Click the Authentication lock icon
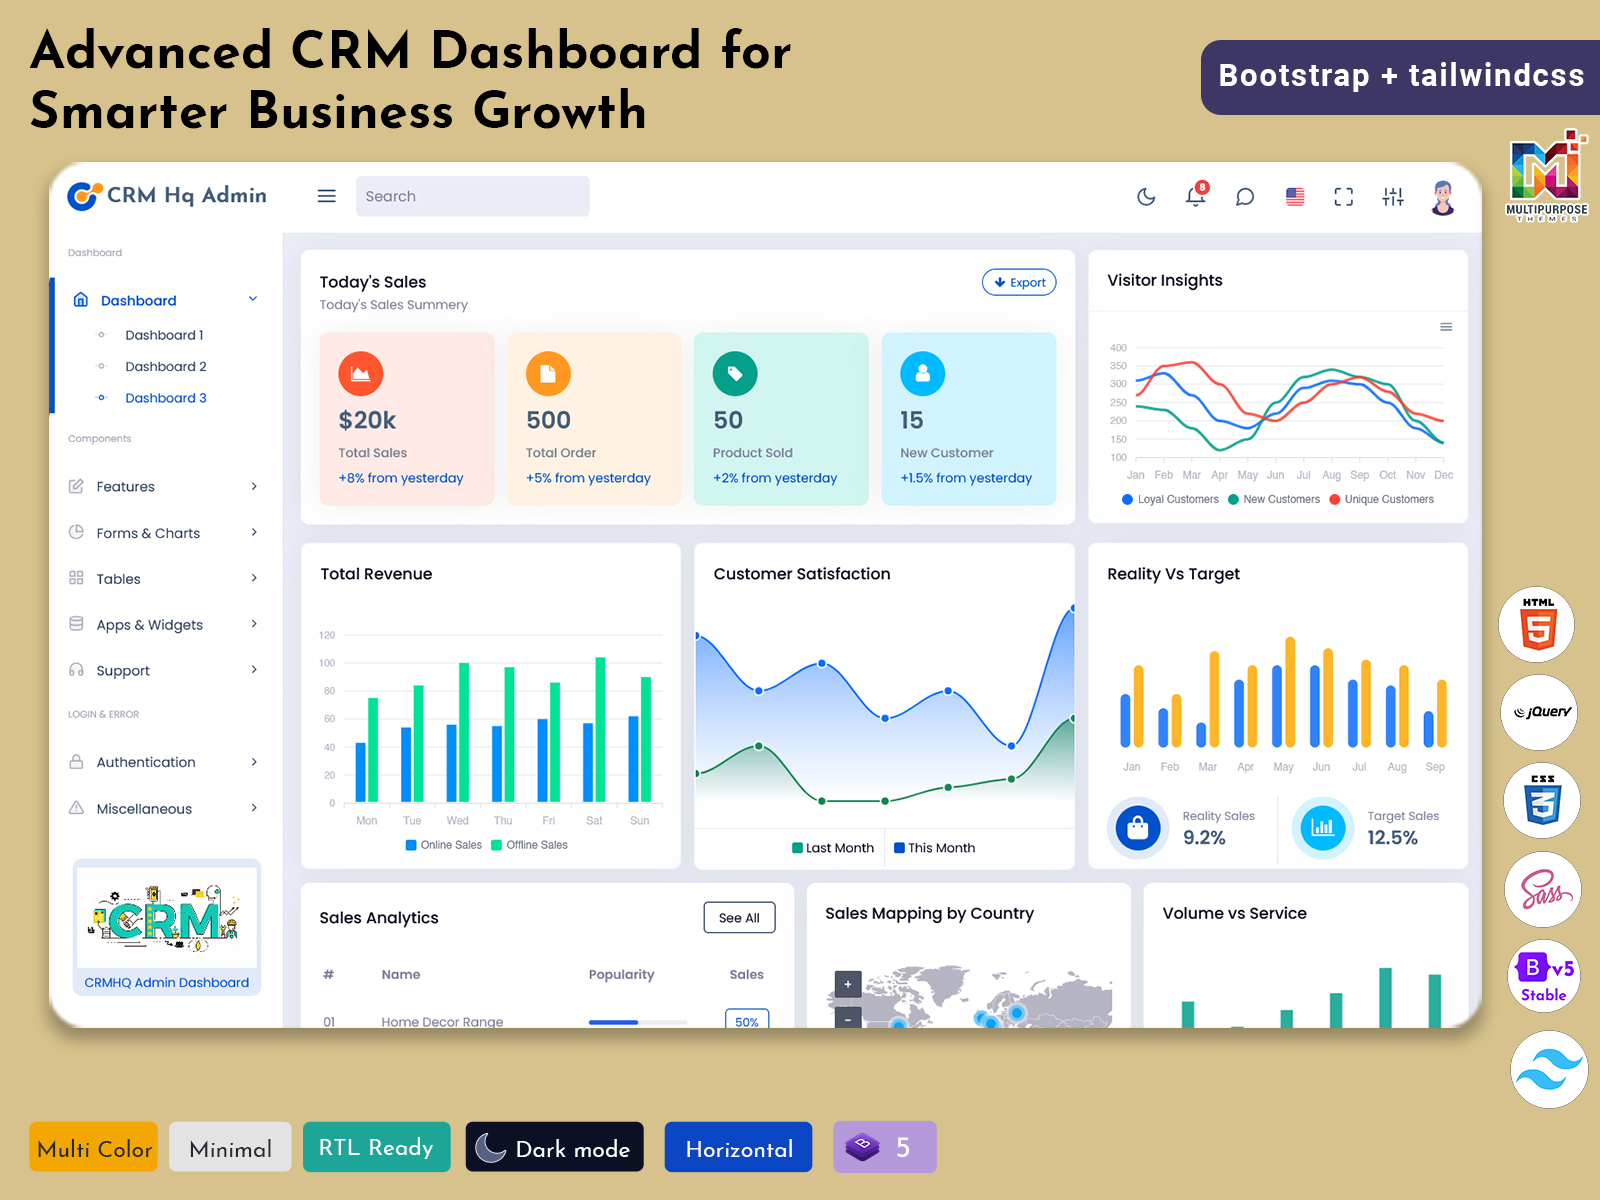Image resolution: width=1600 pixels, height=1200 pixels. [x=76, y=761]
